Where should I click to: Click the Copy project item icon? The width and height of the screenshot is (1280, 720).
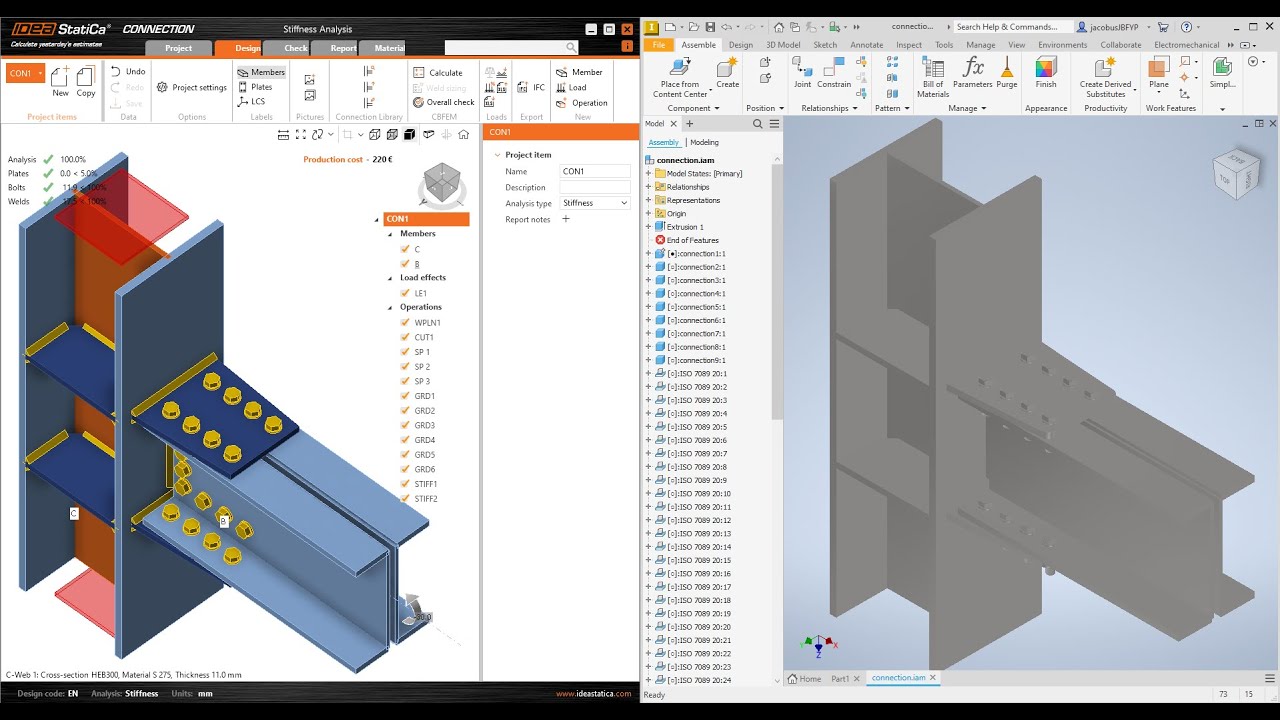coord(86,77)
